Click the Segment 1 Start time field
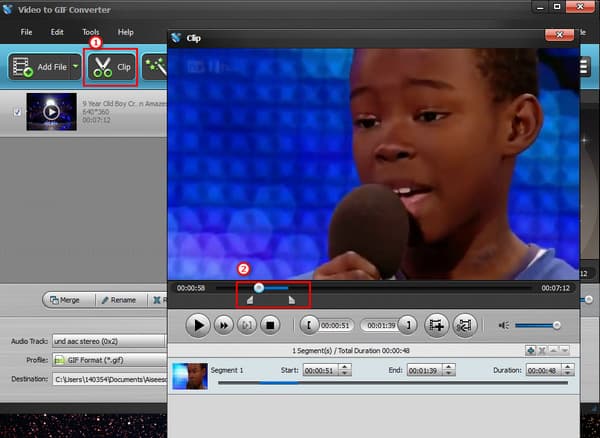The height and width of the screenshot is (438, 600). click(321, 370)
